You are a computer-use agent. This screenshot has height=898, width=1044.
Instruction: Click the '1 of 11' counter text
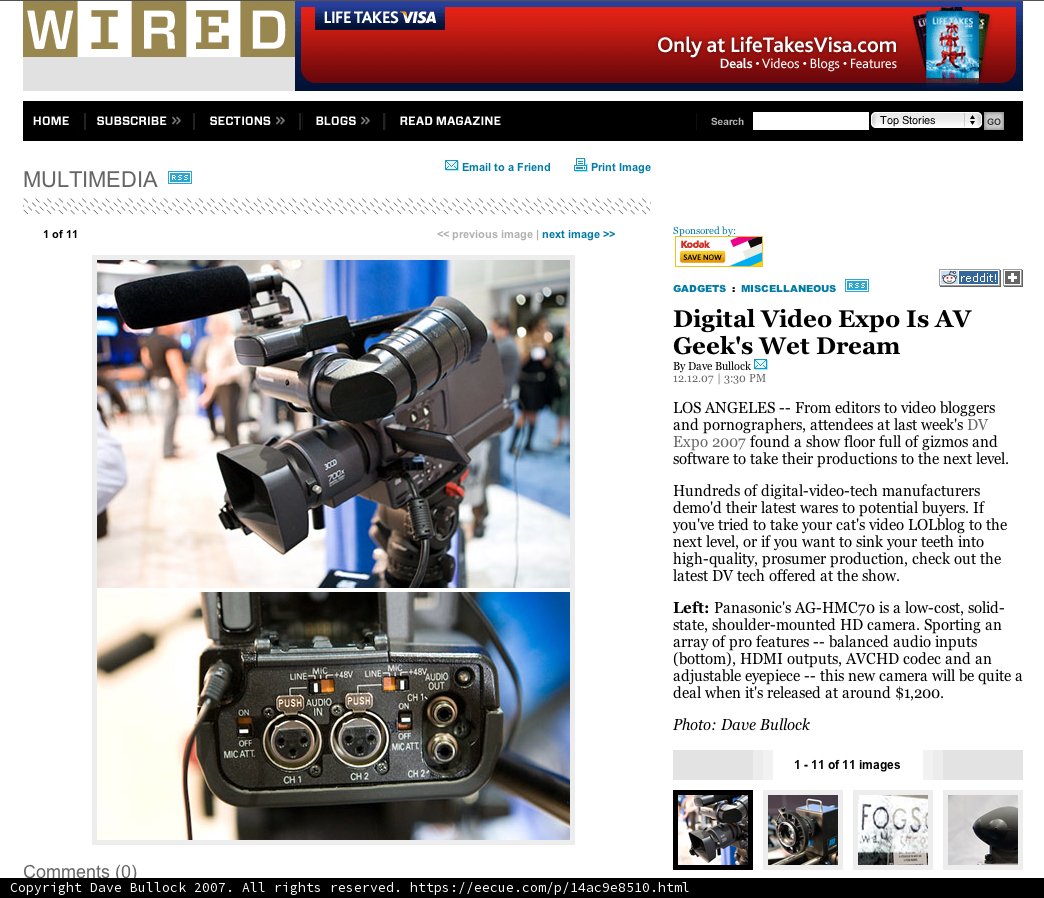point(61,234)
